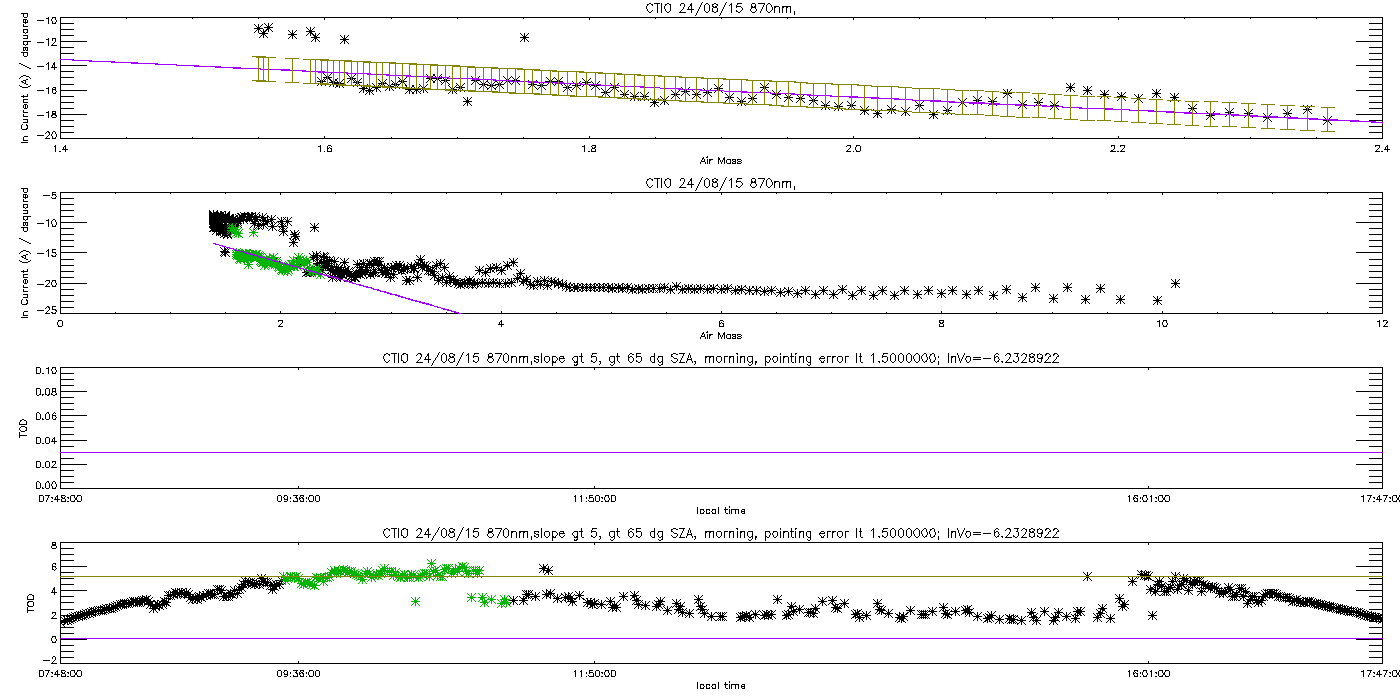Viewport: 1400px width, 700px height.
Task: Select the rightmost data star near air mass 10
Action: [x=1175, y=283]
